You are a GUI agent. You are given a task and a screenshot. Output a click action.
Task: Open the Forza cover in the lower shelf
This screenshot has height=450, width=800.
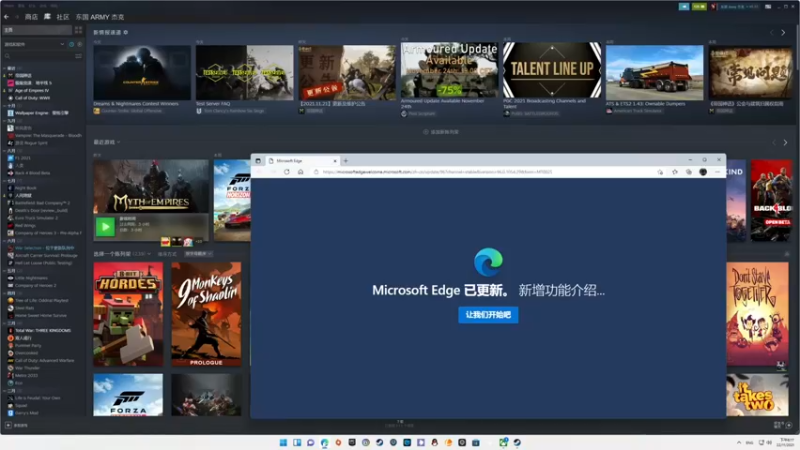[x=128, y=395]
